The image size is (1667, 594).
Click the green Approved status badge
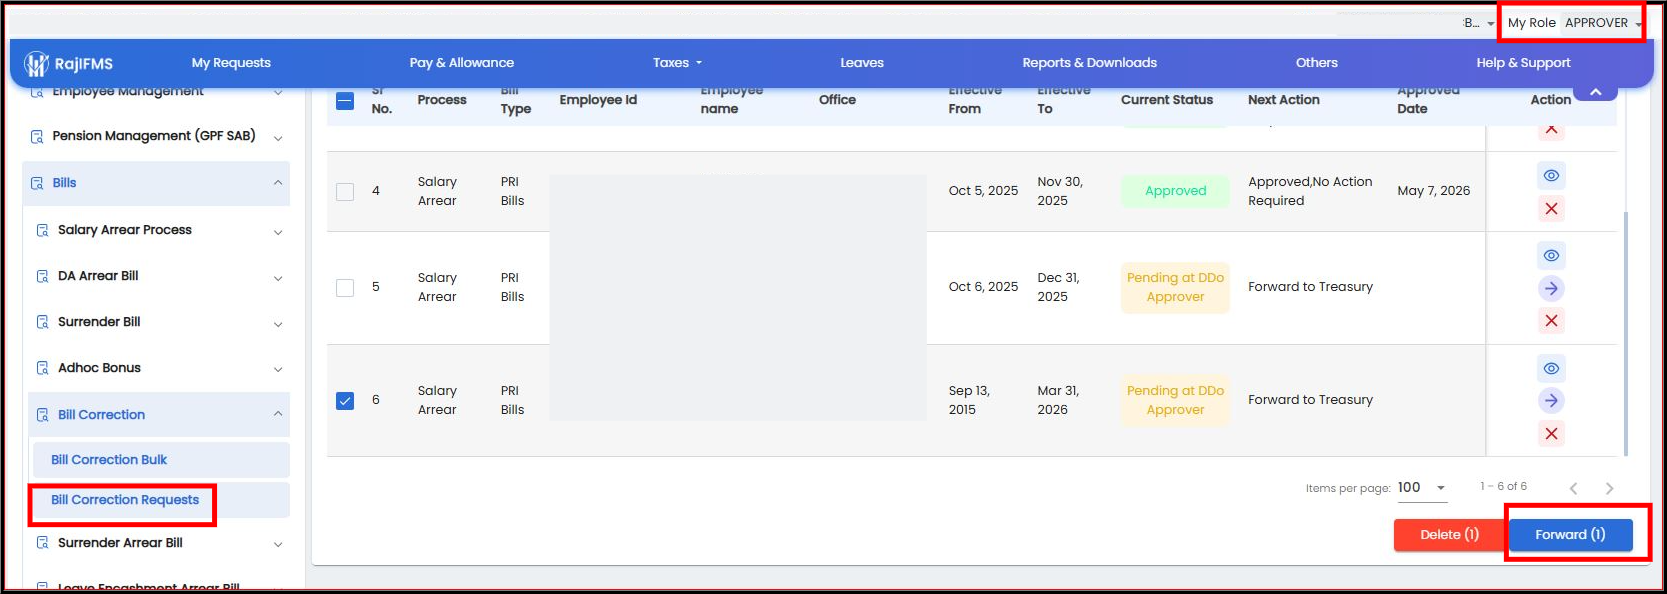1175,191
